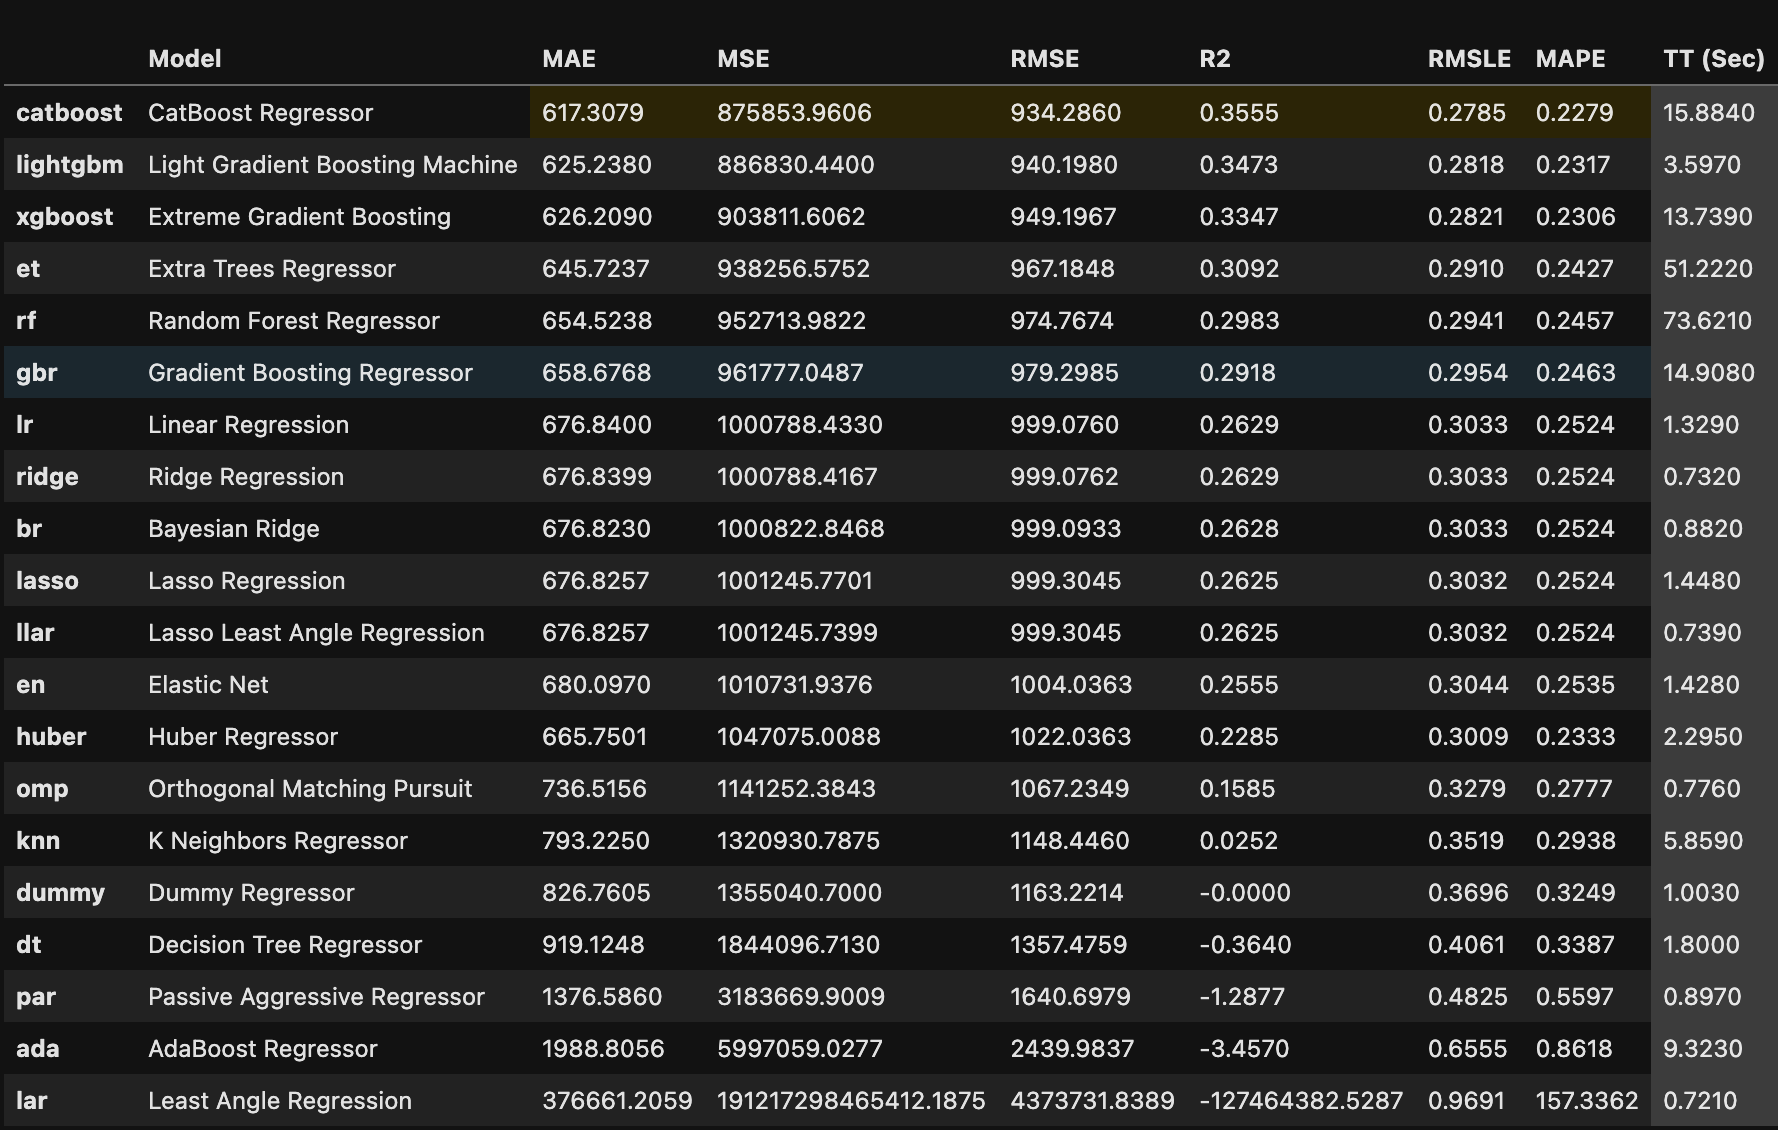Click the TT (Sec) column header
Image resolution: width=1778 pixels, height=1130 pixels.
[1714, 59]
